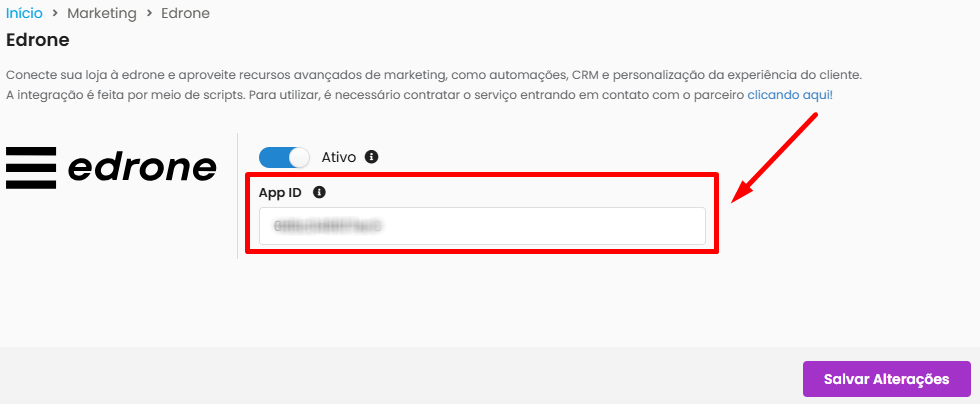The image size is (980, 404).
Task: Open the Marketing breadcrumb item
Action: [102, 13]
